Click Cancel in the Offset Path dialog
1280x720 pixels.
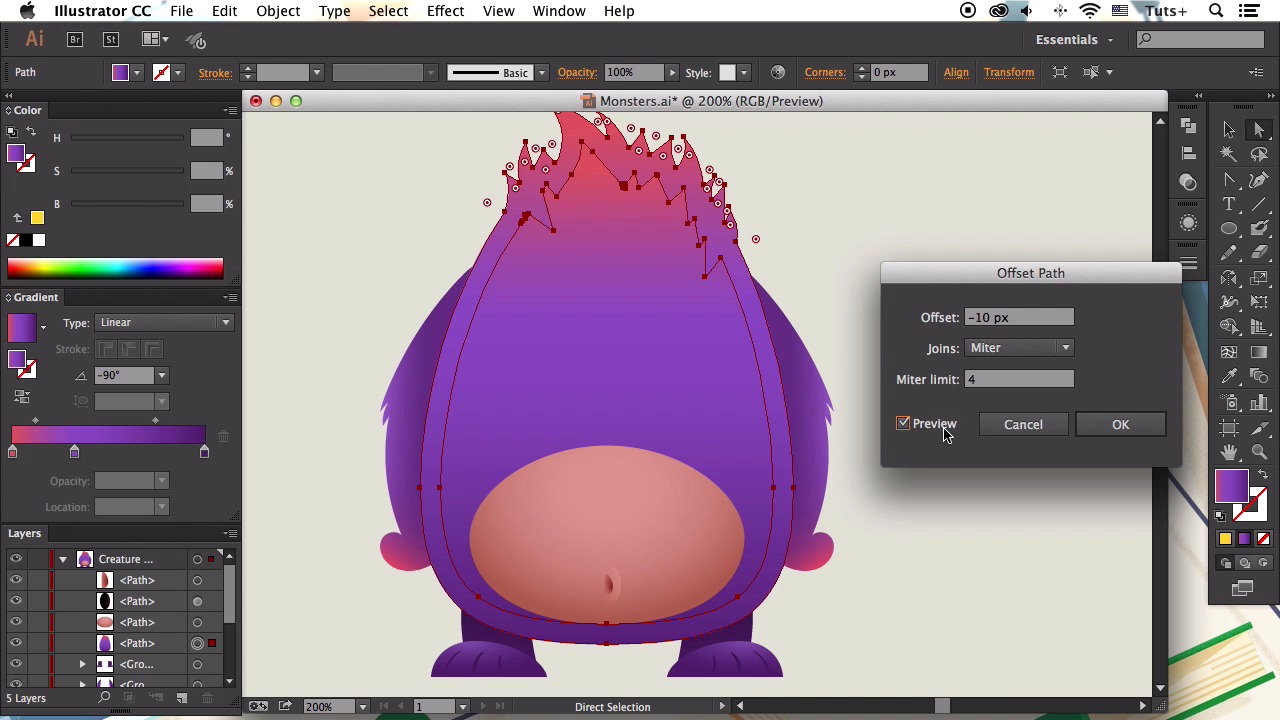click(1023, 425)
